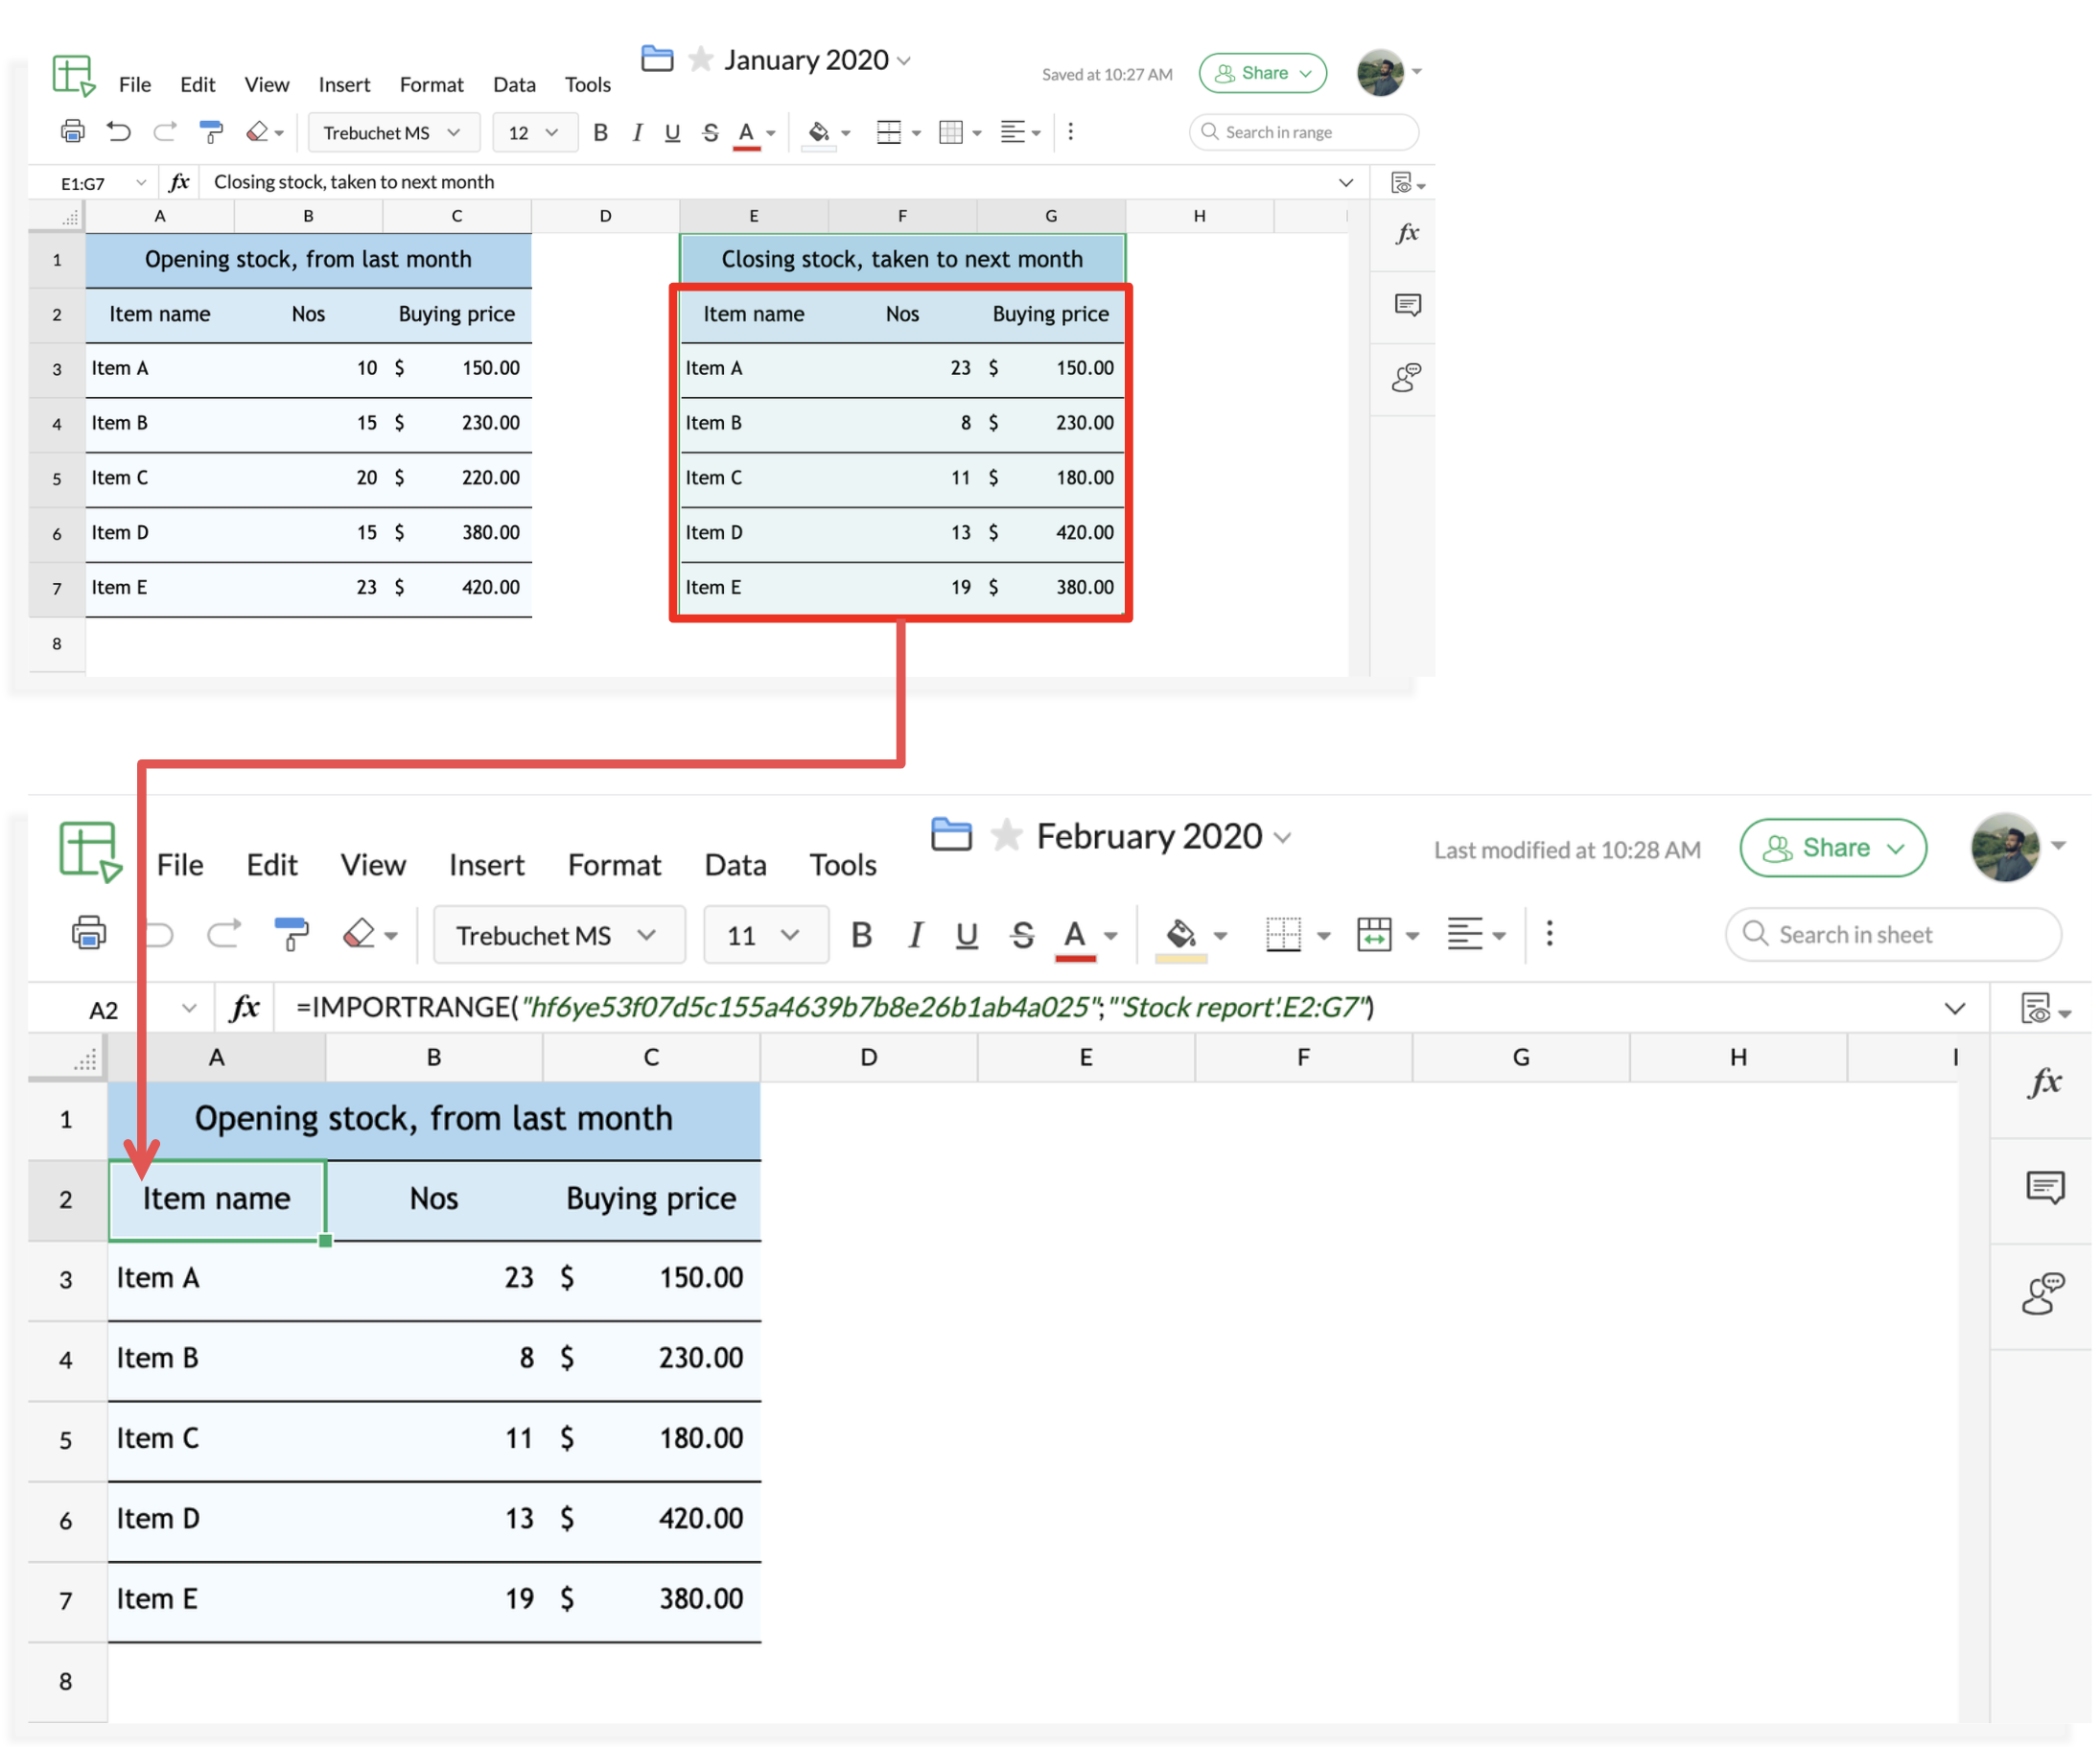Click the print icon in February toolbar
Viewport: 2100px width, 1747px height.
(x=88, y=934)
